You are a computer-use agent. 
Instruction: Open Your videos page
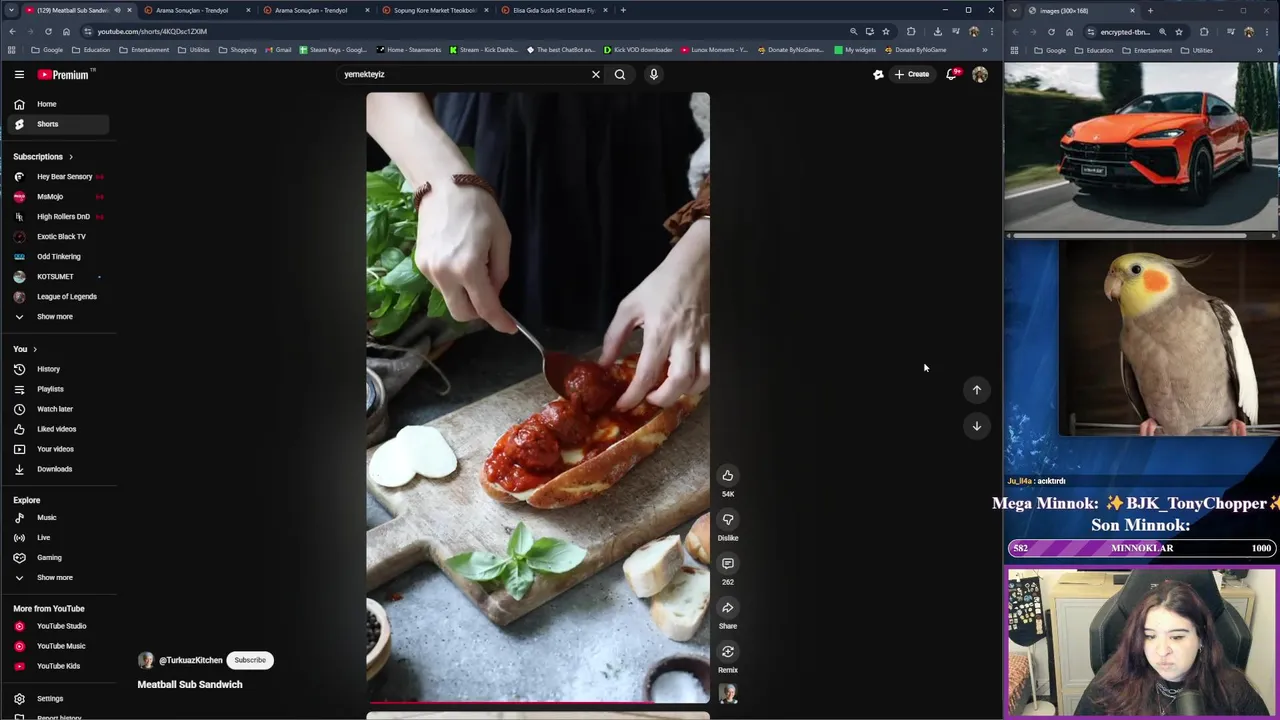[x=59, y=449]
